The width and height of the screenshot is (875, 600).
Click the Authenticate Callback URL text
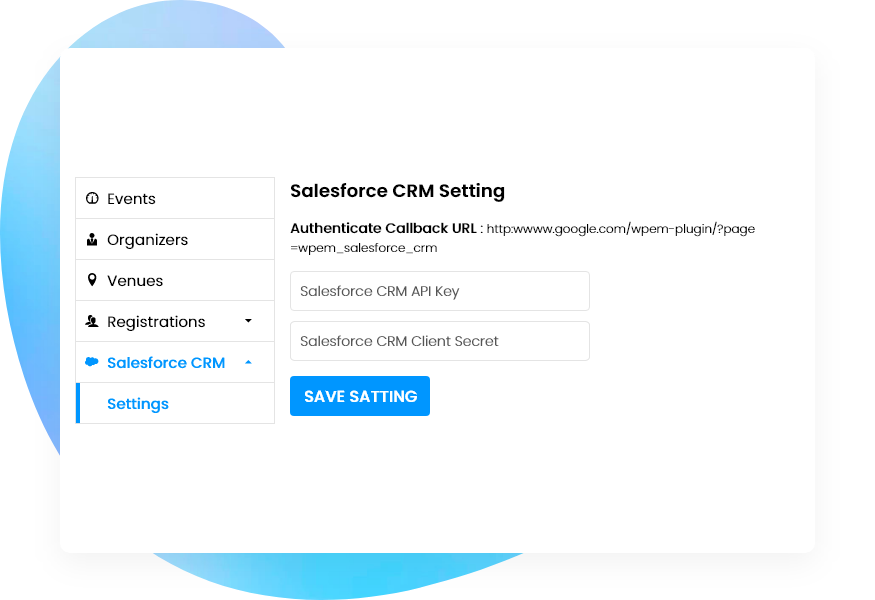(x=621, y=229)
